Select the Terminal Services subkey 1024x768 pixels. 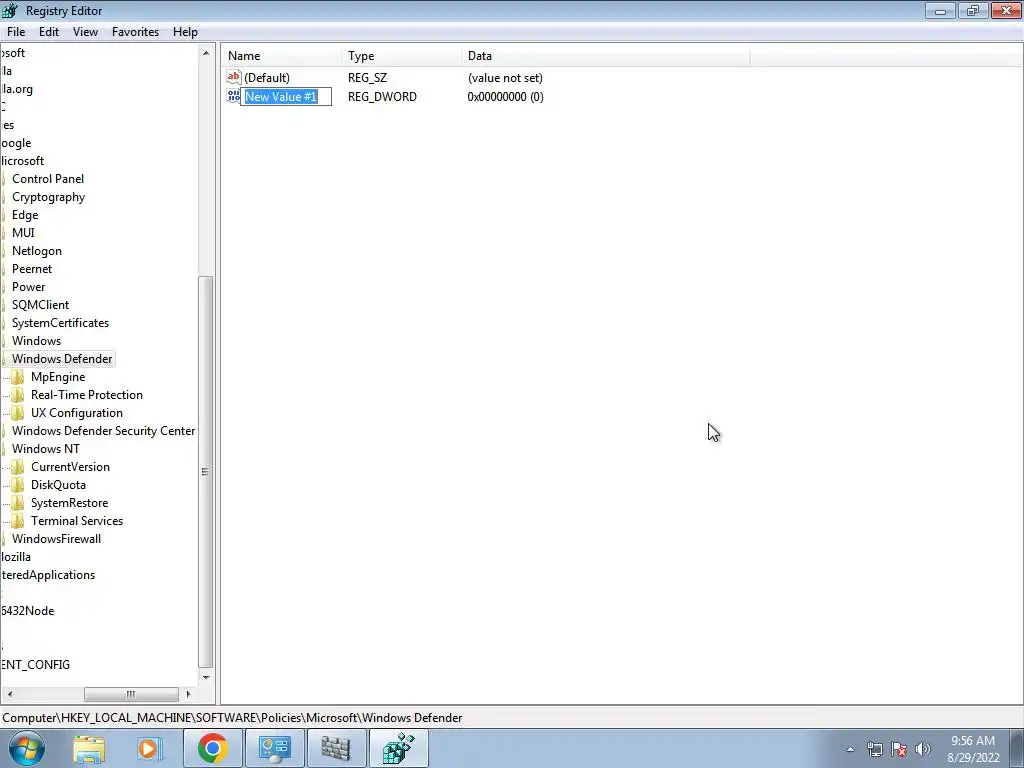(x=76, y=520)
